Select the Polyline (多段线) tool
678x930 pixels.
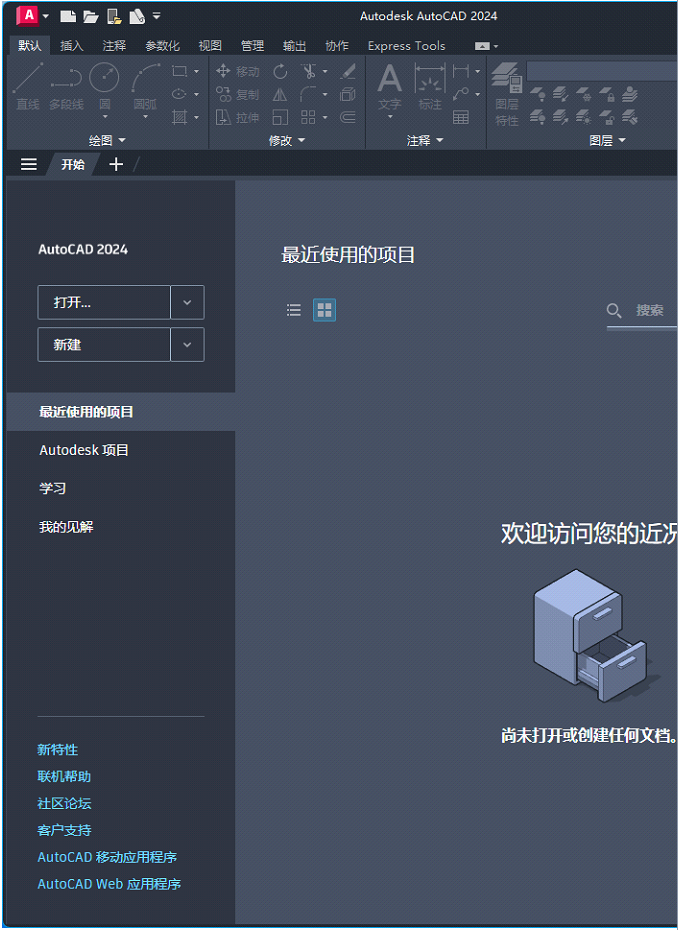tap(66, 87)
